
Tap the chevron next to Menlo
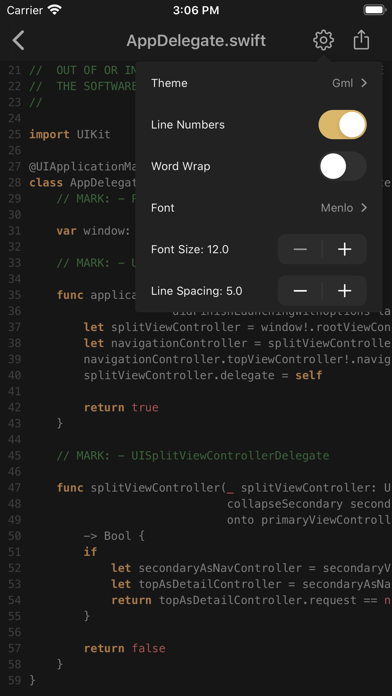364,208
